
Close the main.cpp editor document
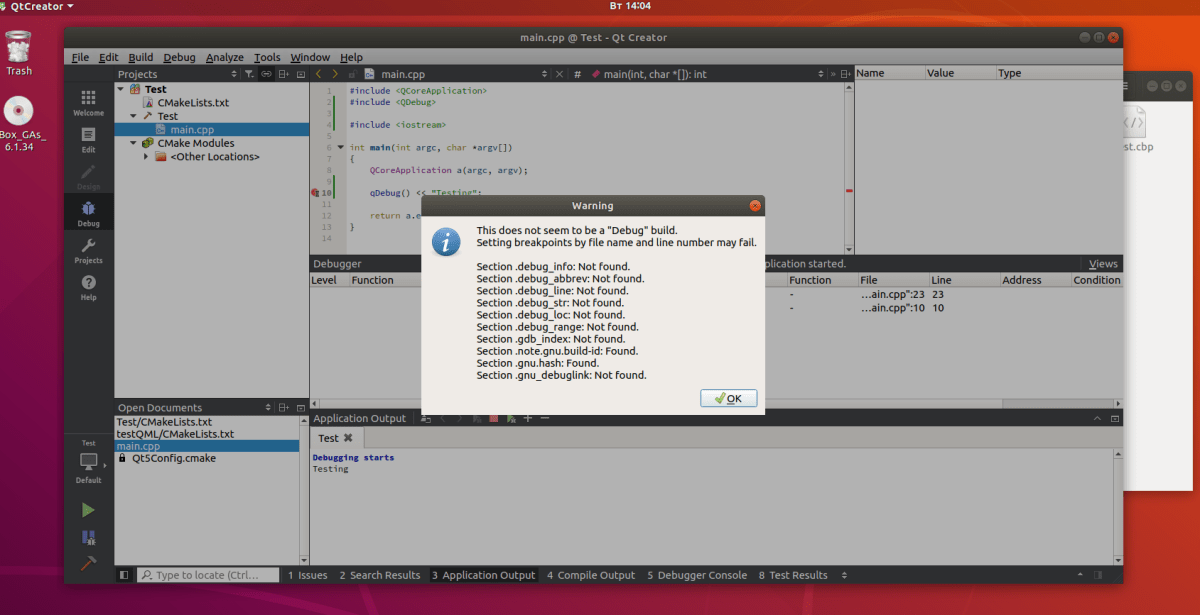560,74
